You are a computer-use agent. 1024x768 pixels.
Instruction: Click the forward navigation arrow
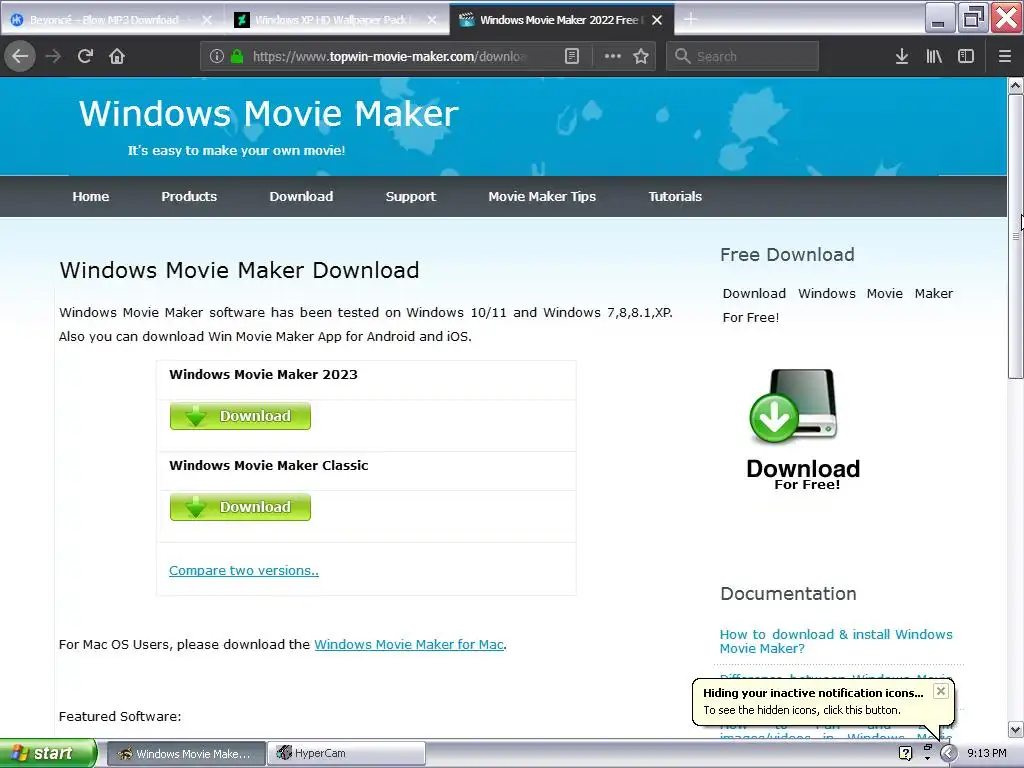pyautogui.click(x=53, y=56)
